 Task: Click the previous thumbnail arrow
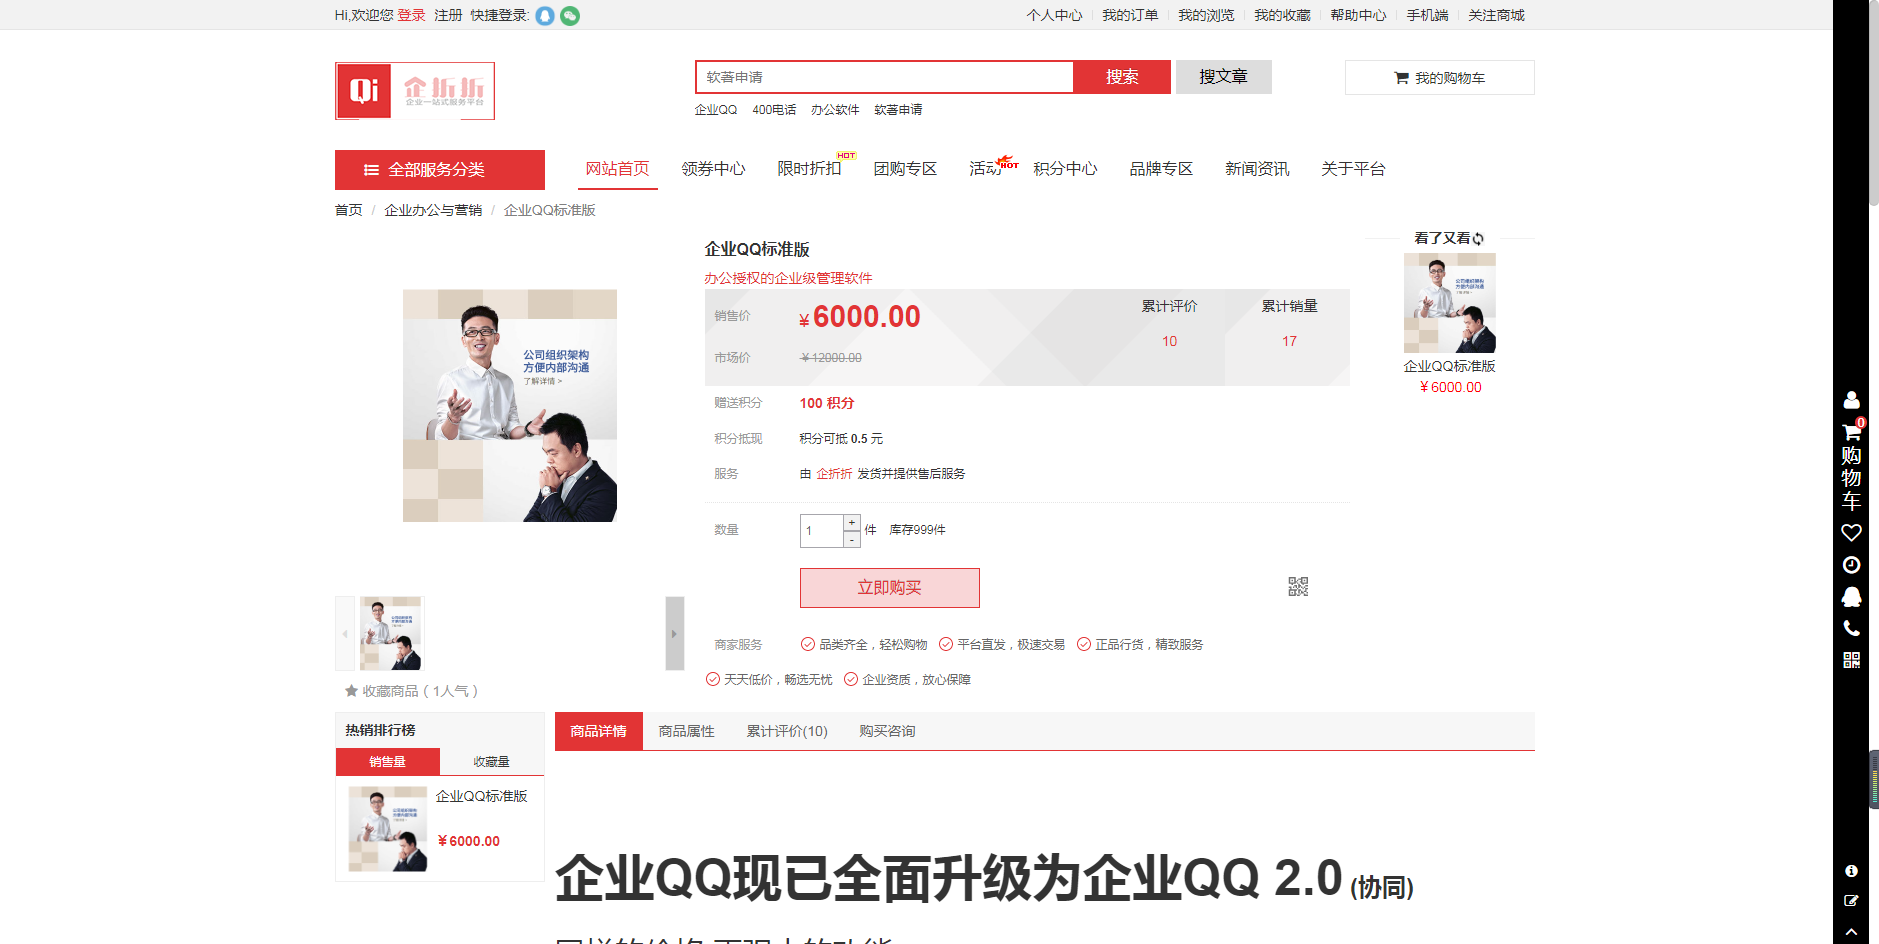[x=345, y=633]
